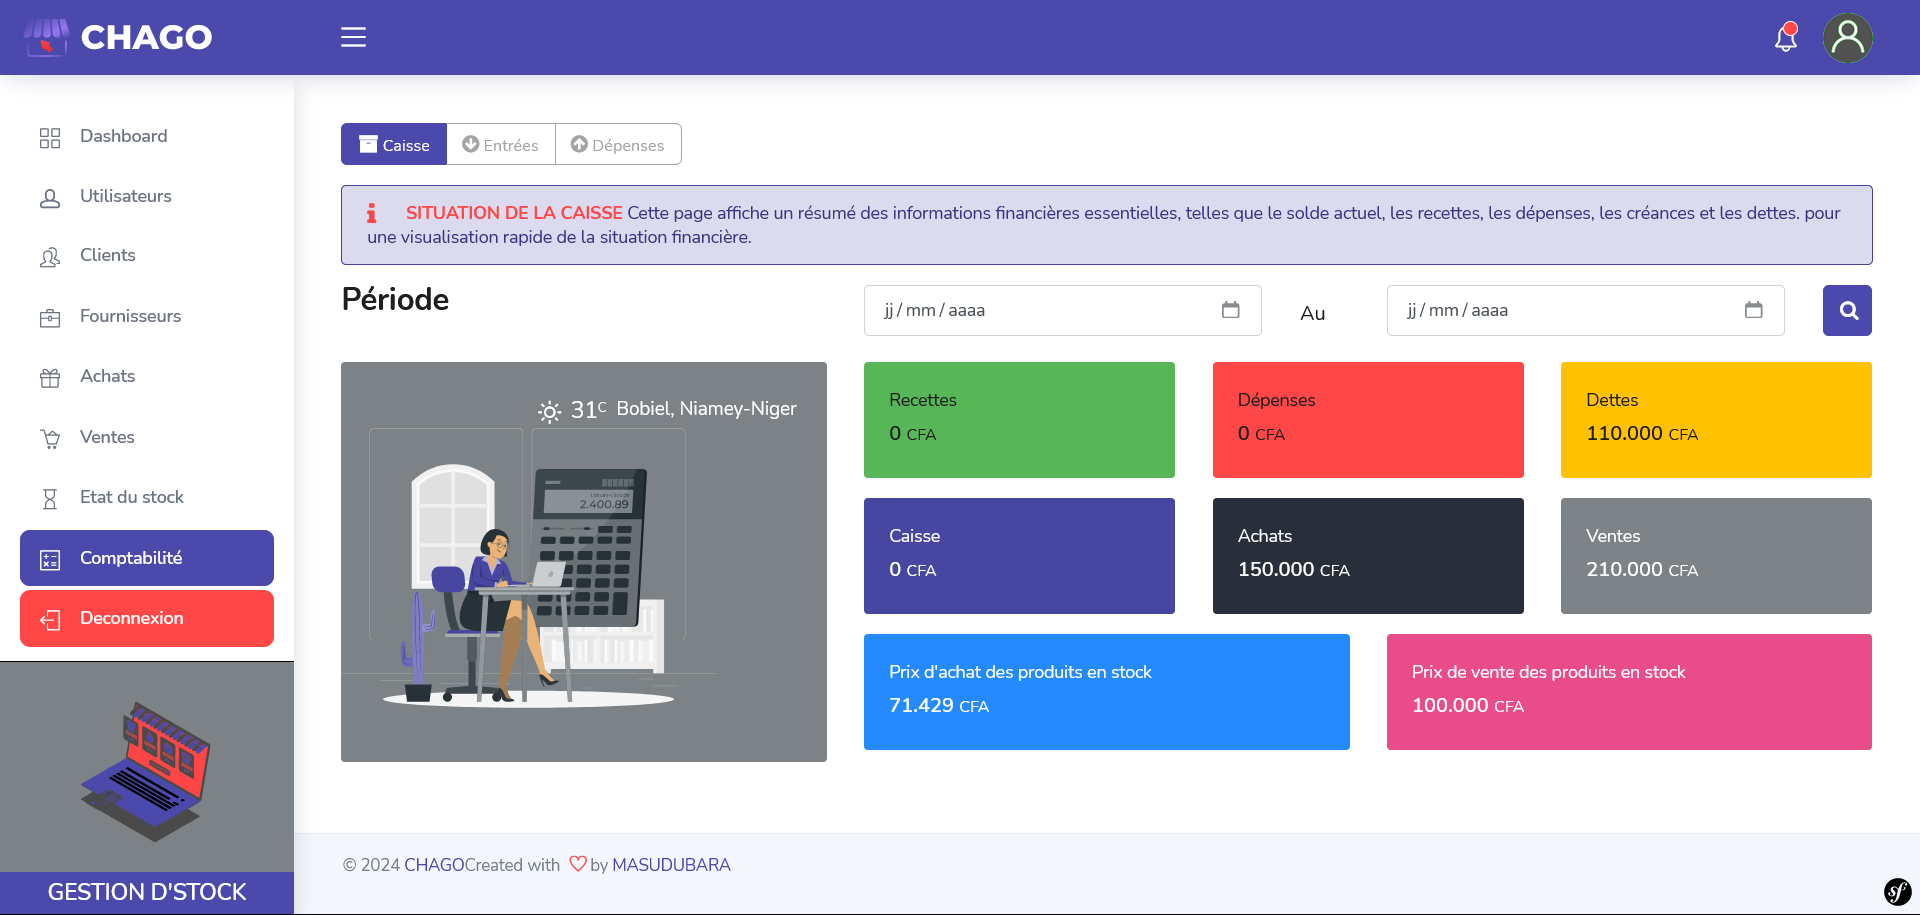
Task: Open Etat du stock in sidebar
Action: point(131,497)
